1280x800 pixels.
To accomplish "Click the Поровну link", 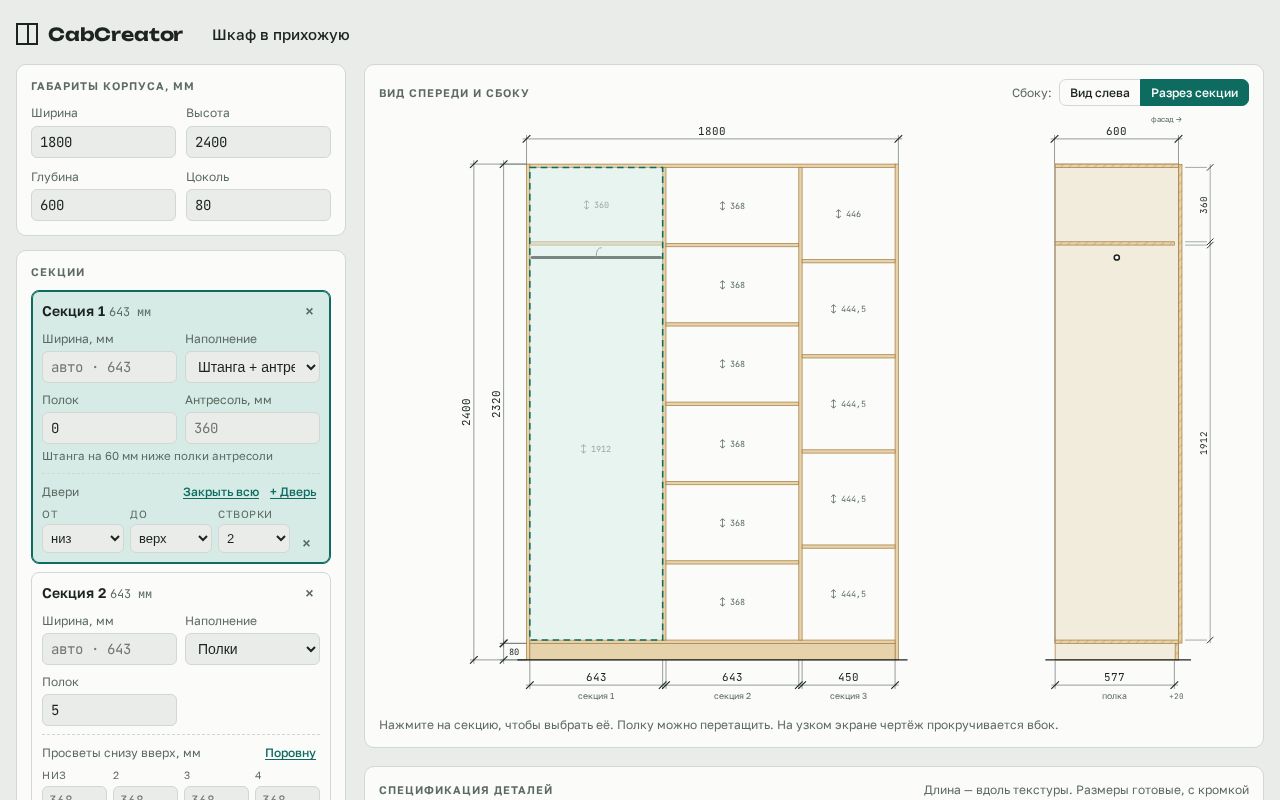I will pos(290,753).
